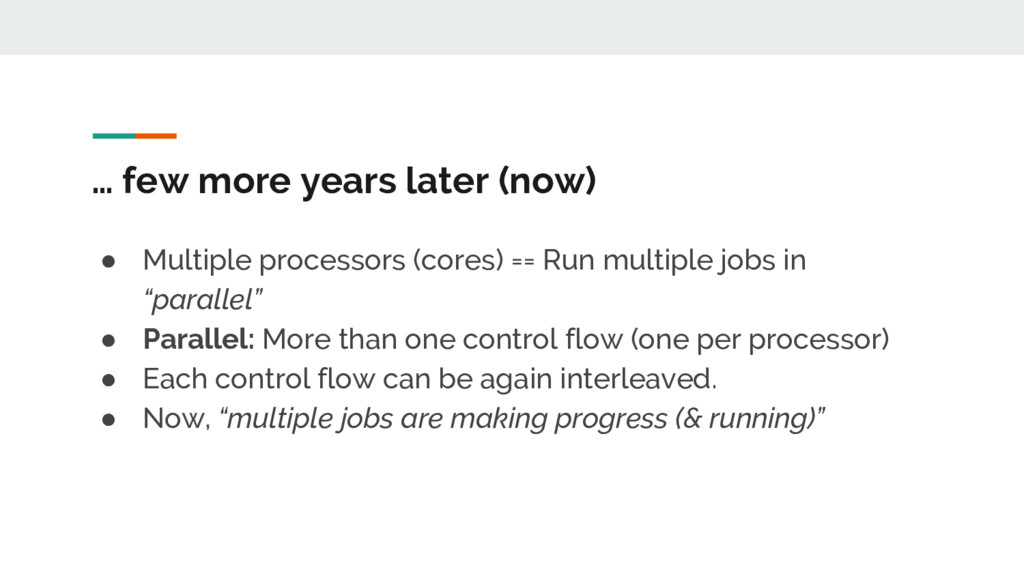Click the italic "parallel" quoted word

tap(203, 301)
